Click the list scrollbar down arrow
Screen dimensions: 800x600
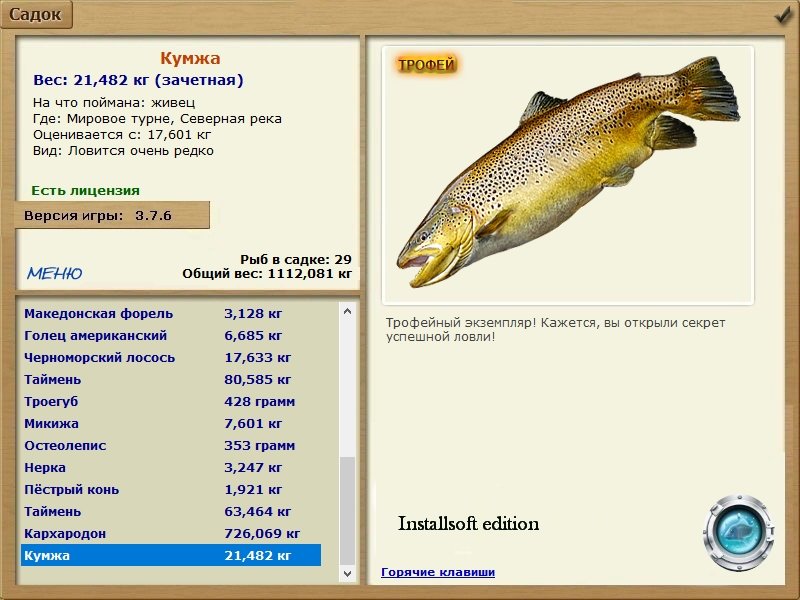(x=347, y=573)
